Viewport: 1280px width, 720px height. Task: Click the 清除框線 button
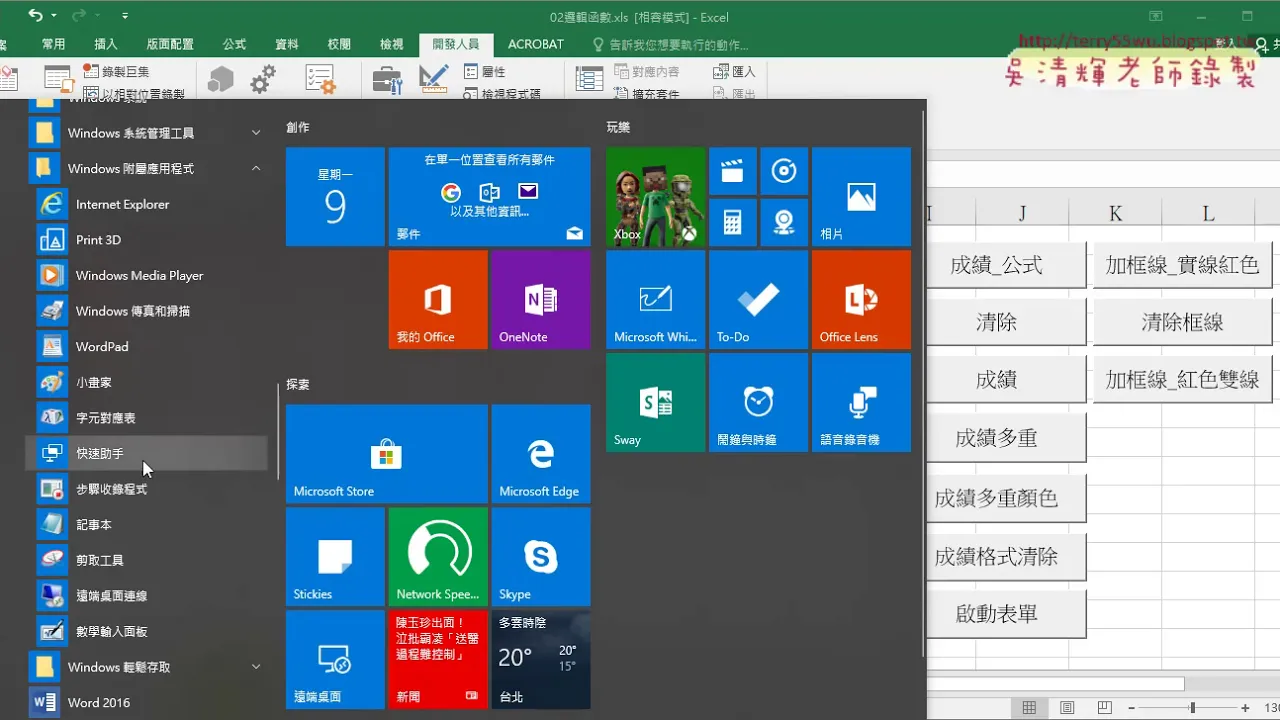coord(1183,322)
